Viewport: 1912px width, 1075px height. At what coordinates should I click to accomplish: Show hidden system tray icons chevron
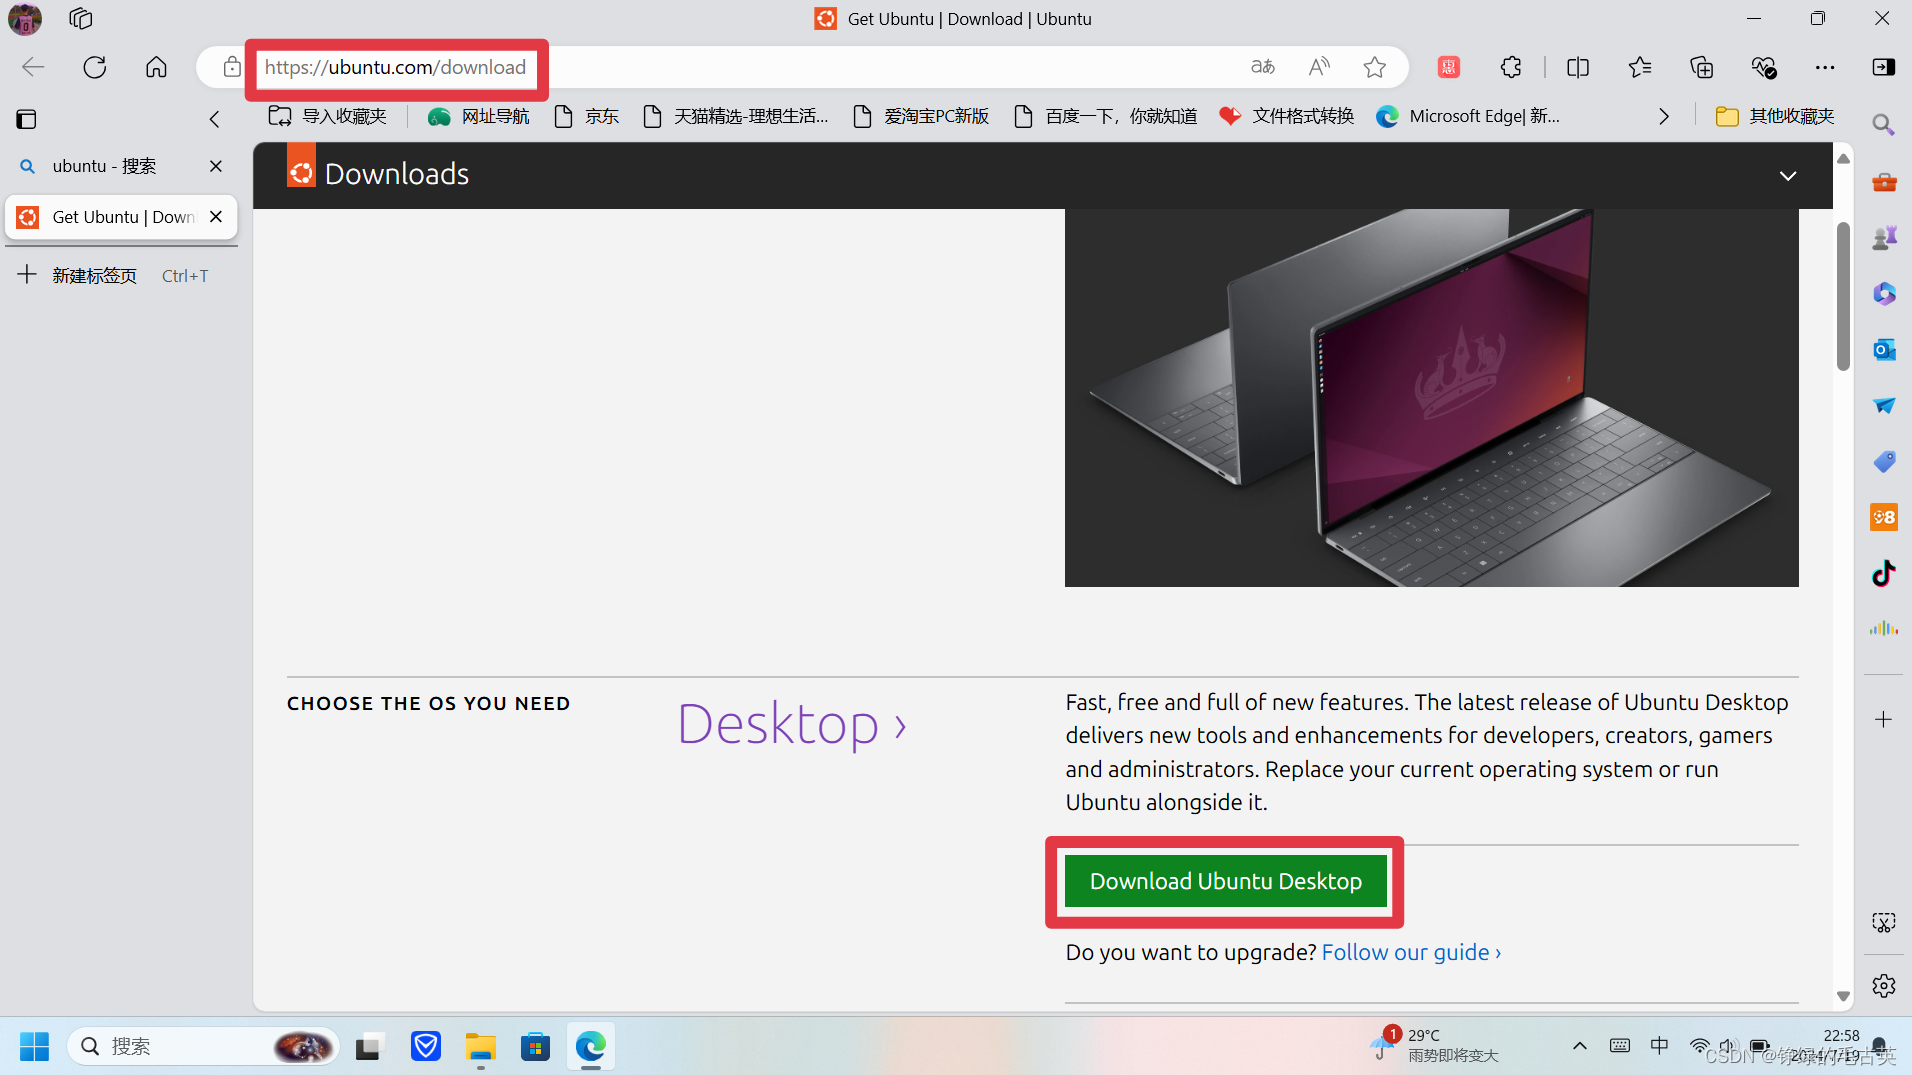point(1580,1046)
